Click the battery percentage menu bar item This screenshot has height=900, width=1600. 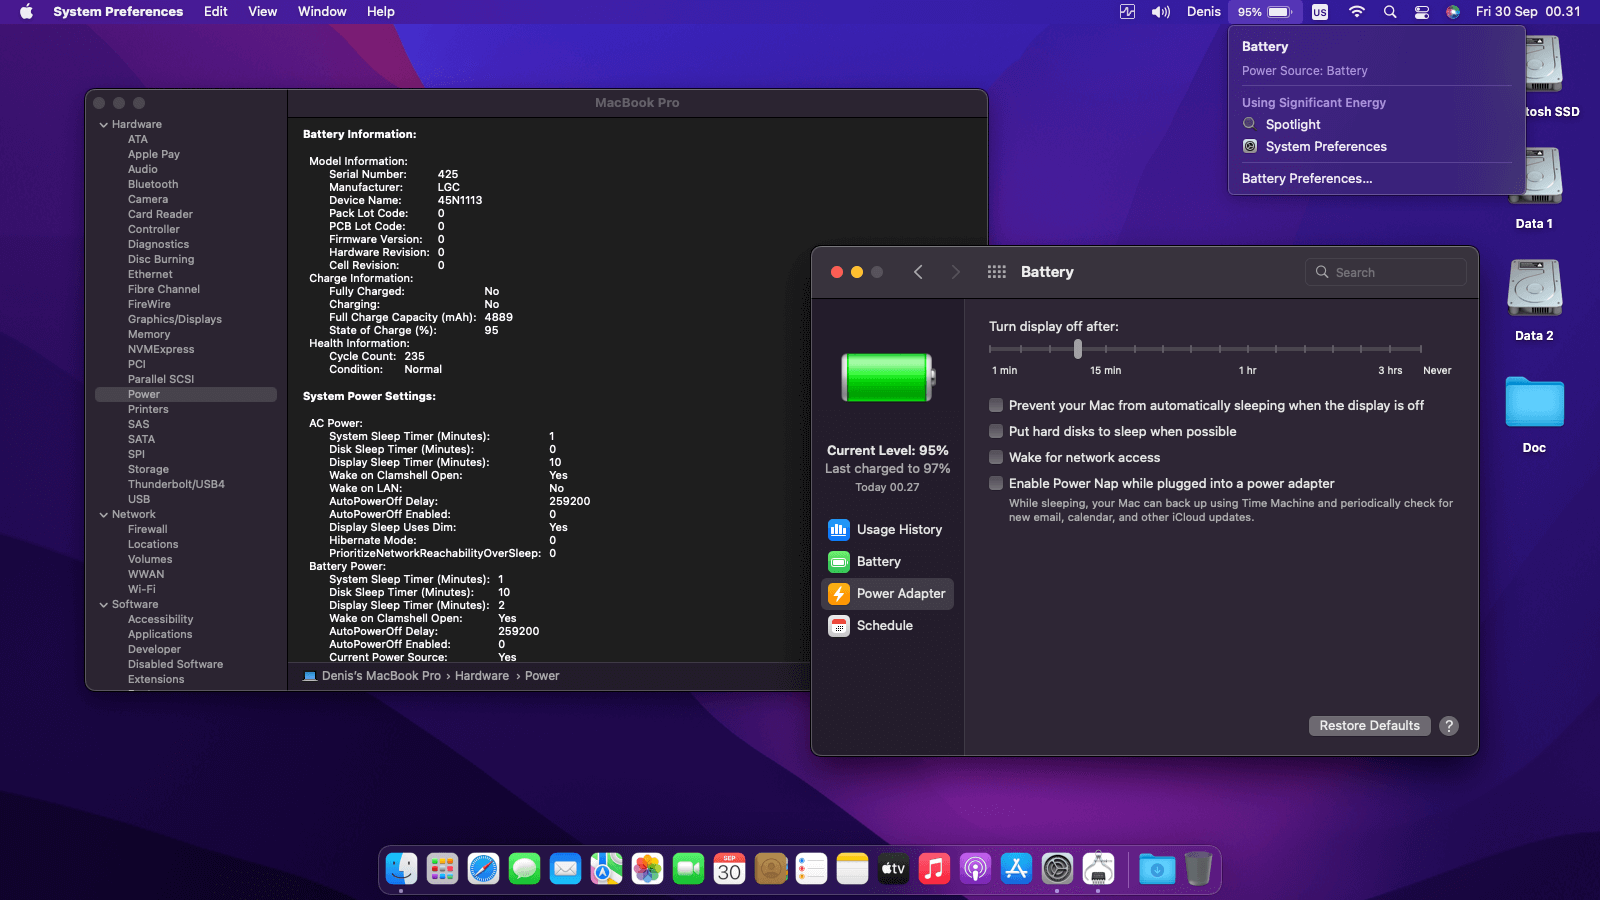point(1264,12)
